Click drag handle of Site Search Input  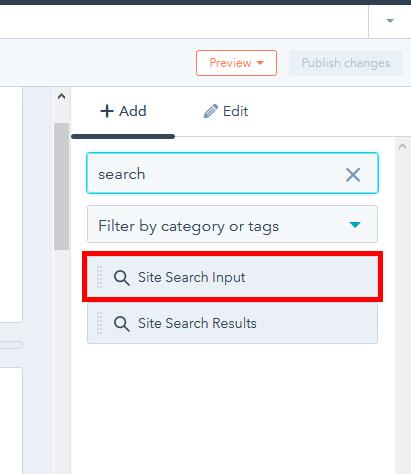pyautogui.click(x=99, y=277)
